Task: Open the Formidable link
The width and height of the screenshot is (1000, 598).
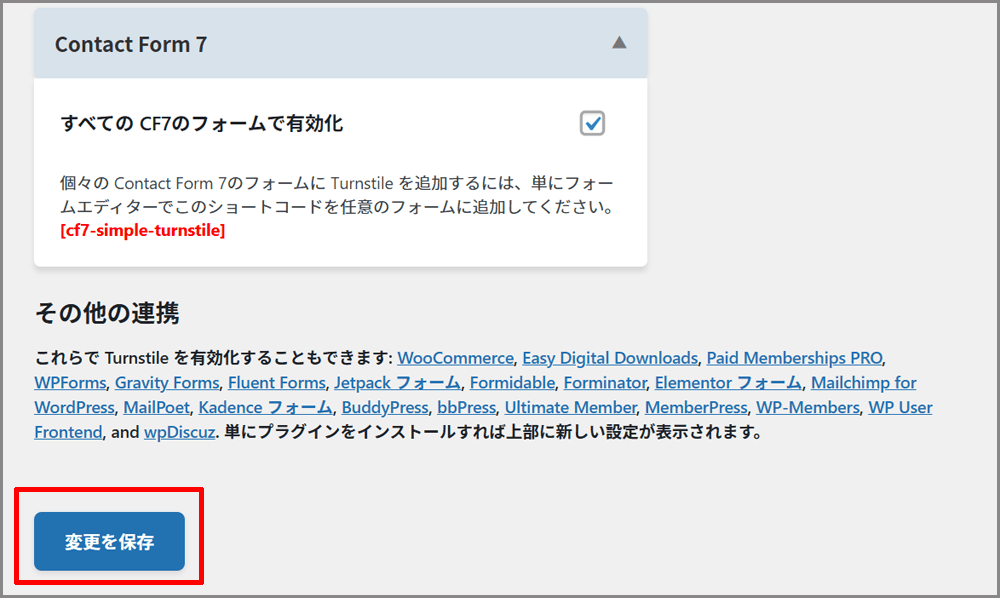Action: (512, 383)
